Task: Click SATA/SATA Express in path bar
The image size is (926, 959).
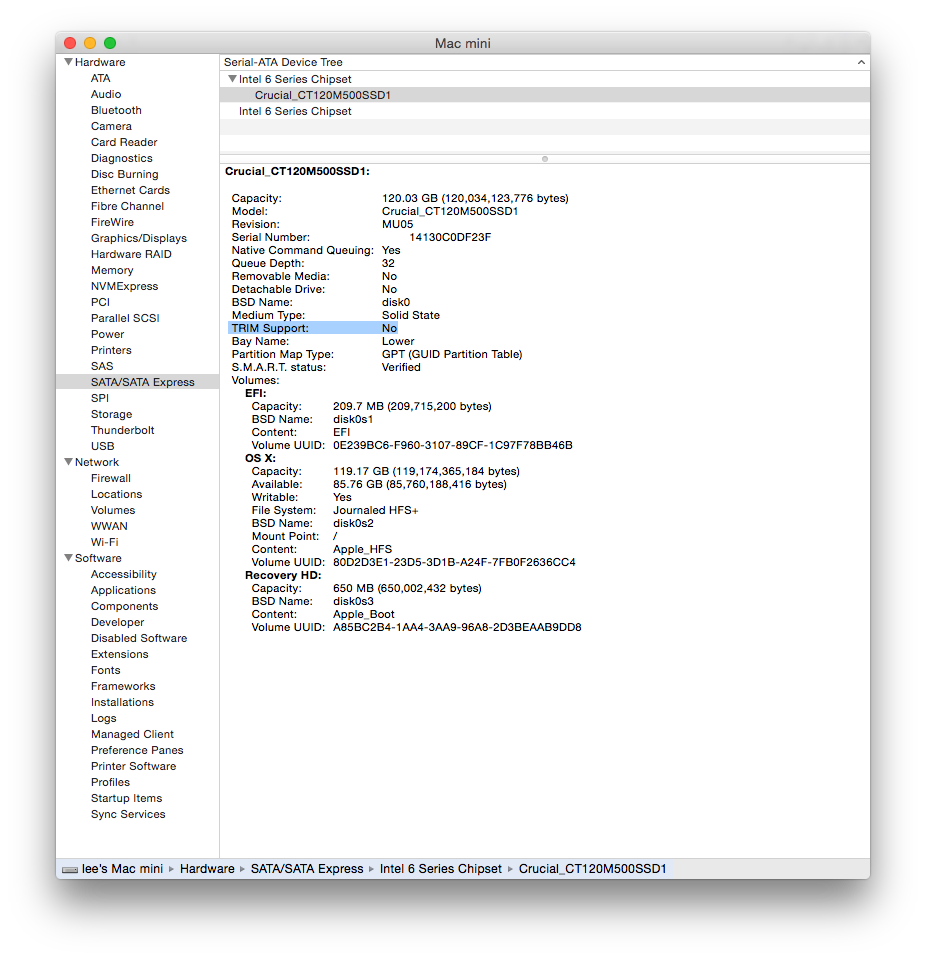Action: 307,869
